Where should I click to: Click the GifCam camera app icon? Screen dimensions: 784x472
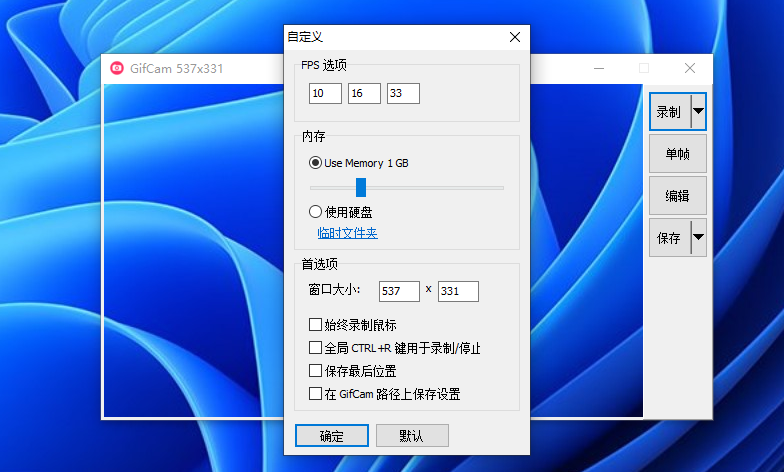117,68
